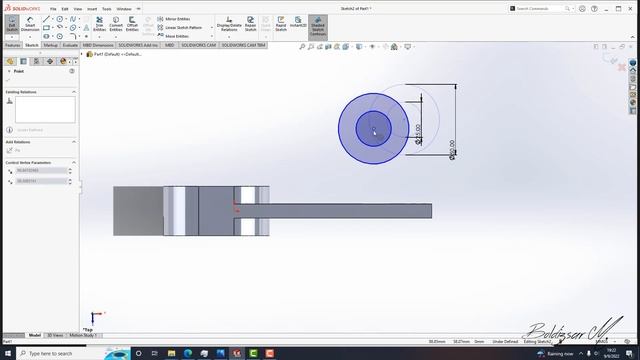Click the Exit Sketch button
Viewport: 640px width, 360px height.
[12, 24]
